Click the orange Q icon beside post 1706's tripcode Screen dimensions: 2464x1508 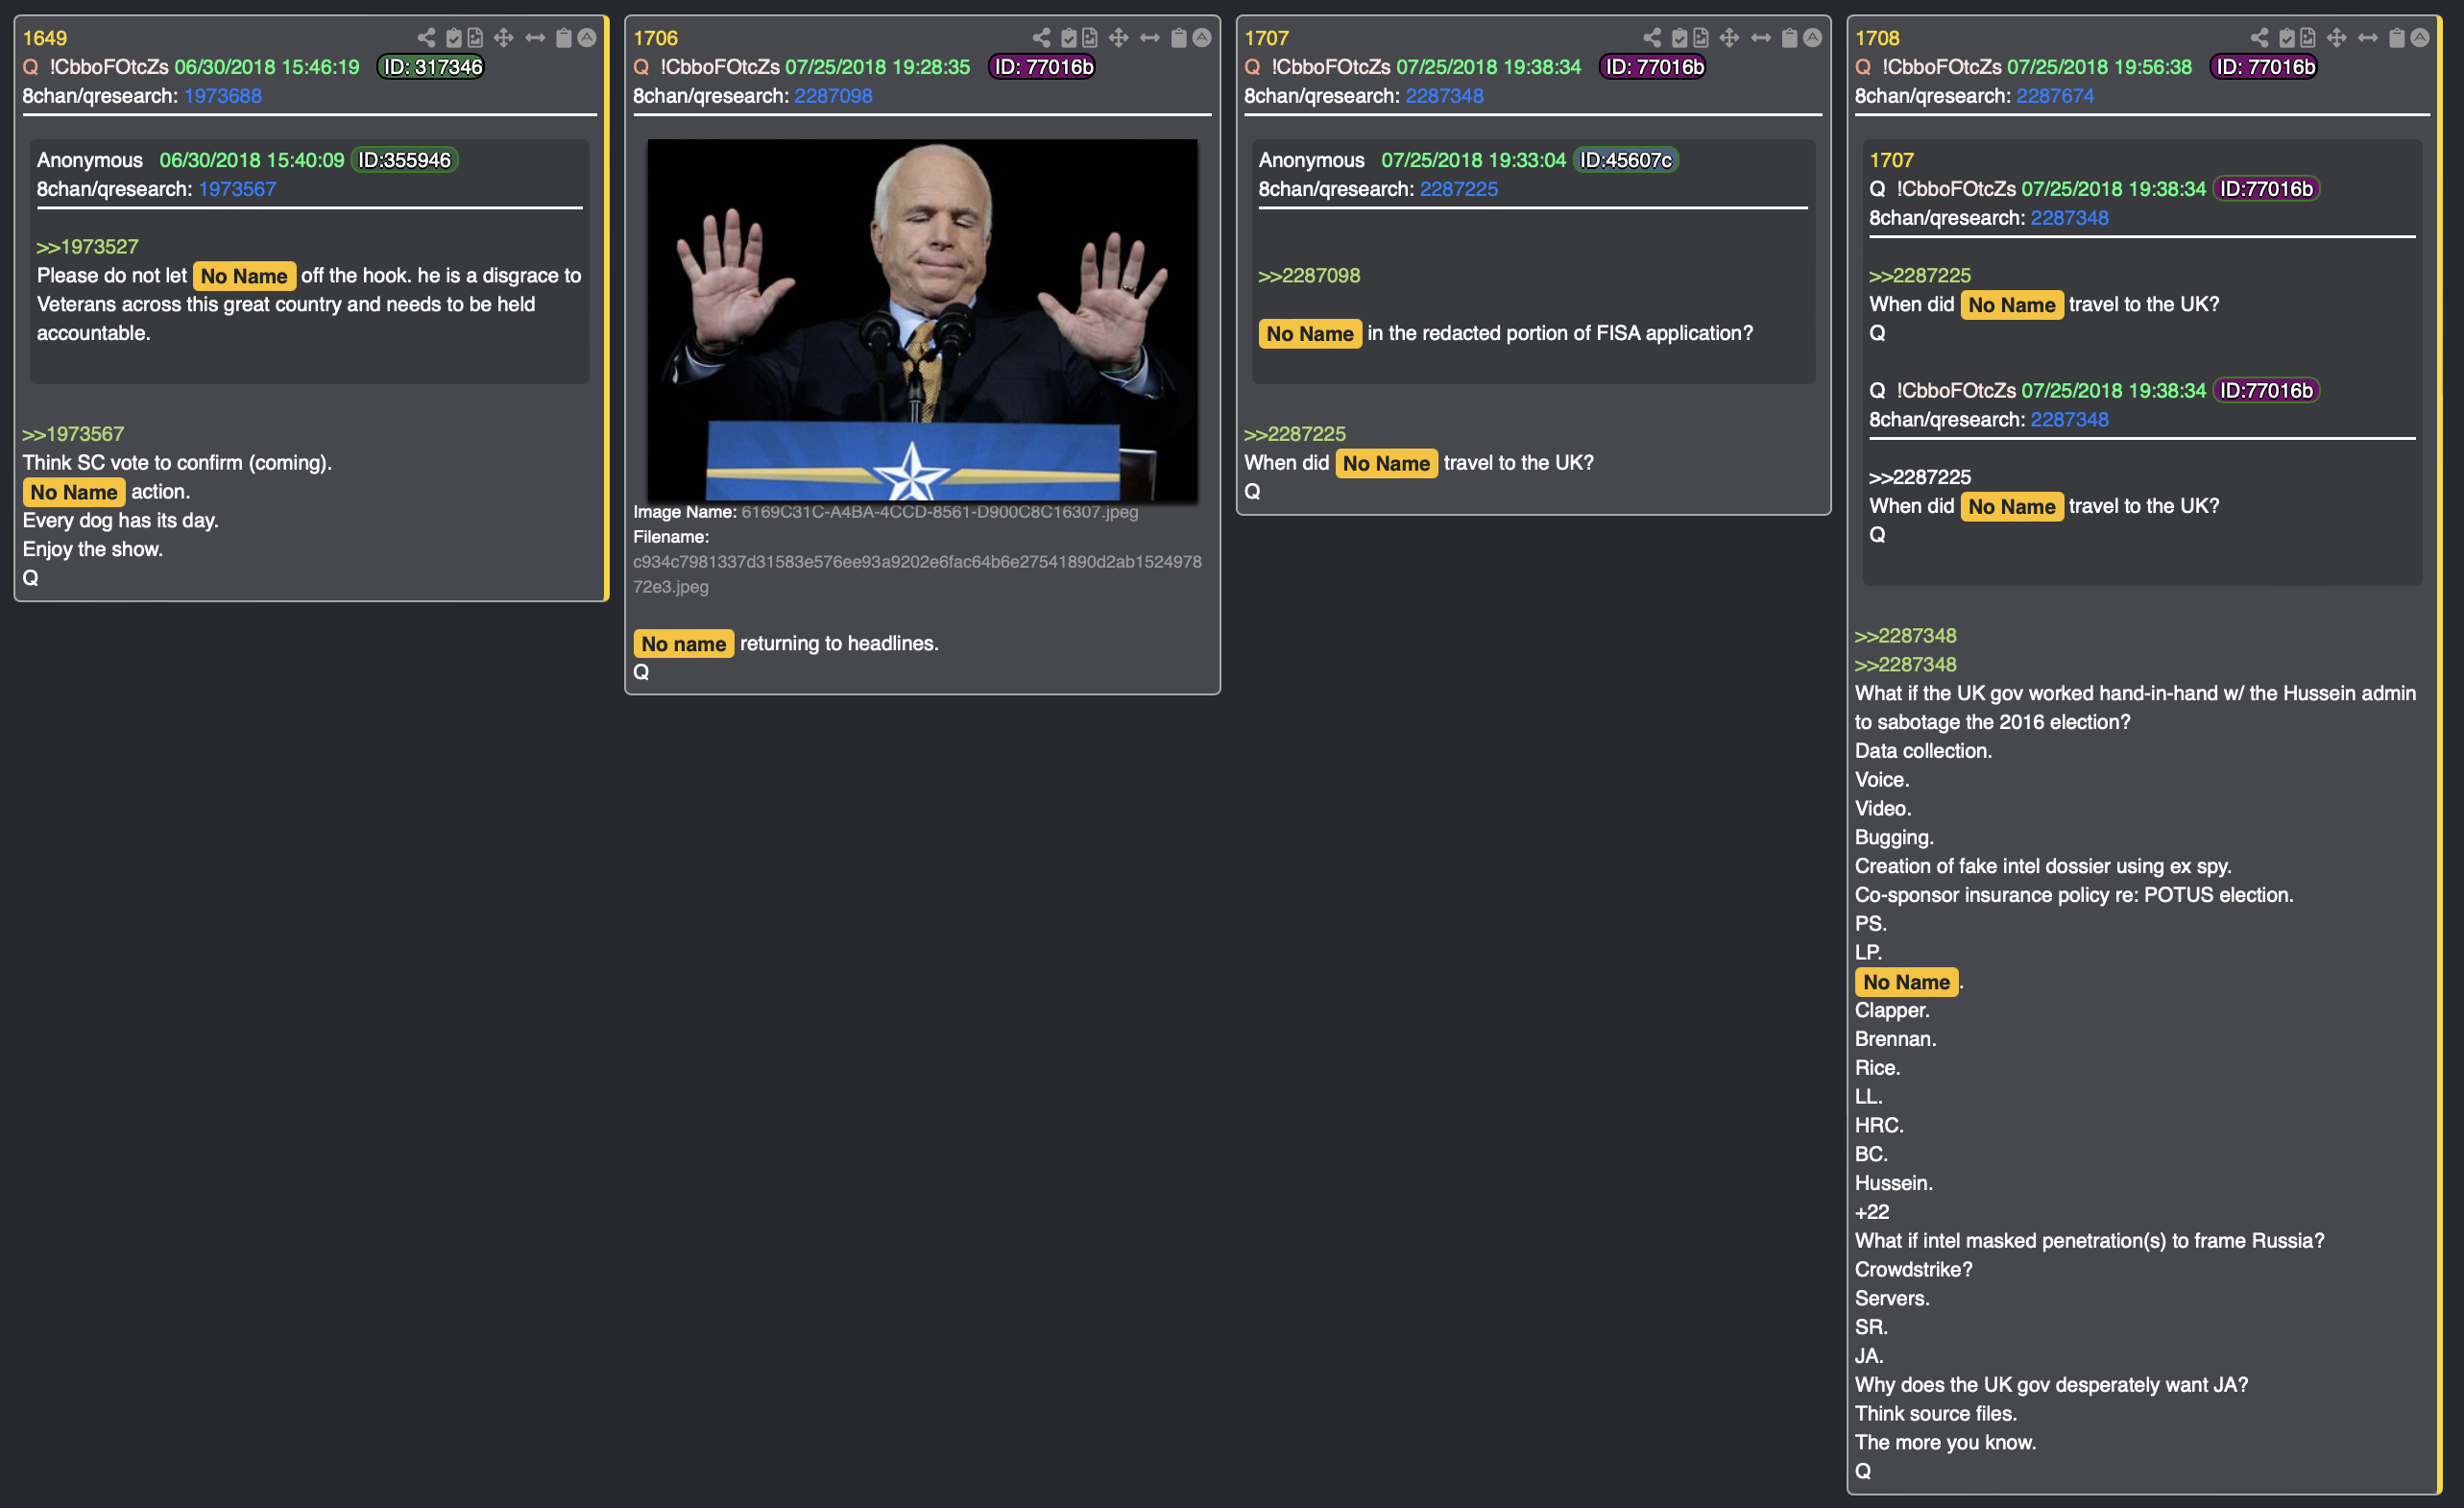(x=642, y=67)
